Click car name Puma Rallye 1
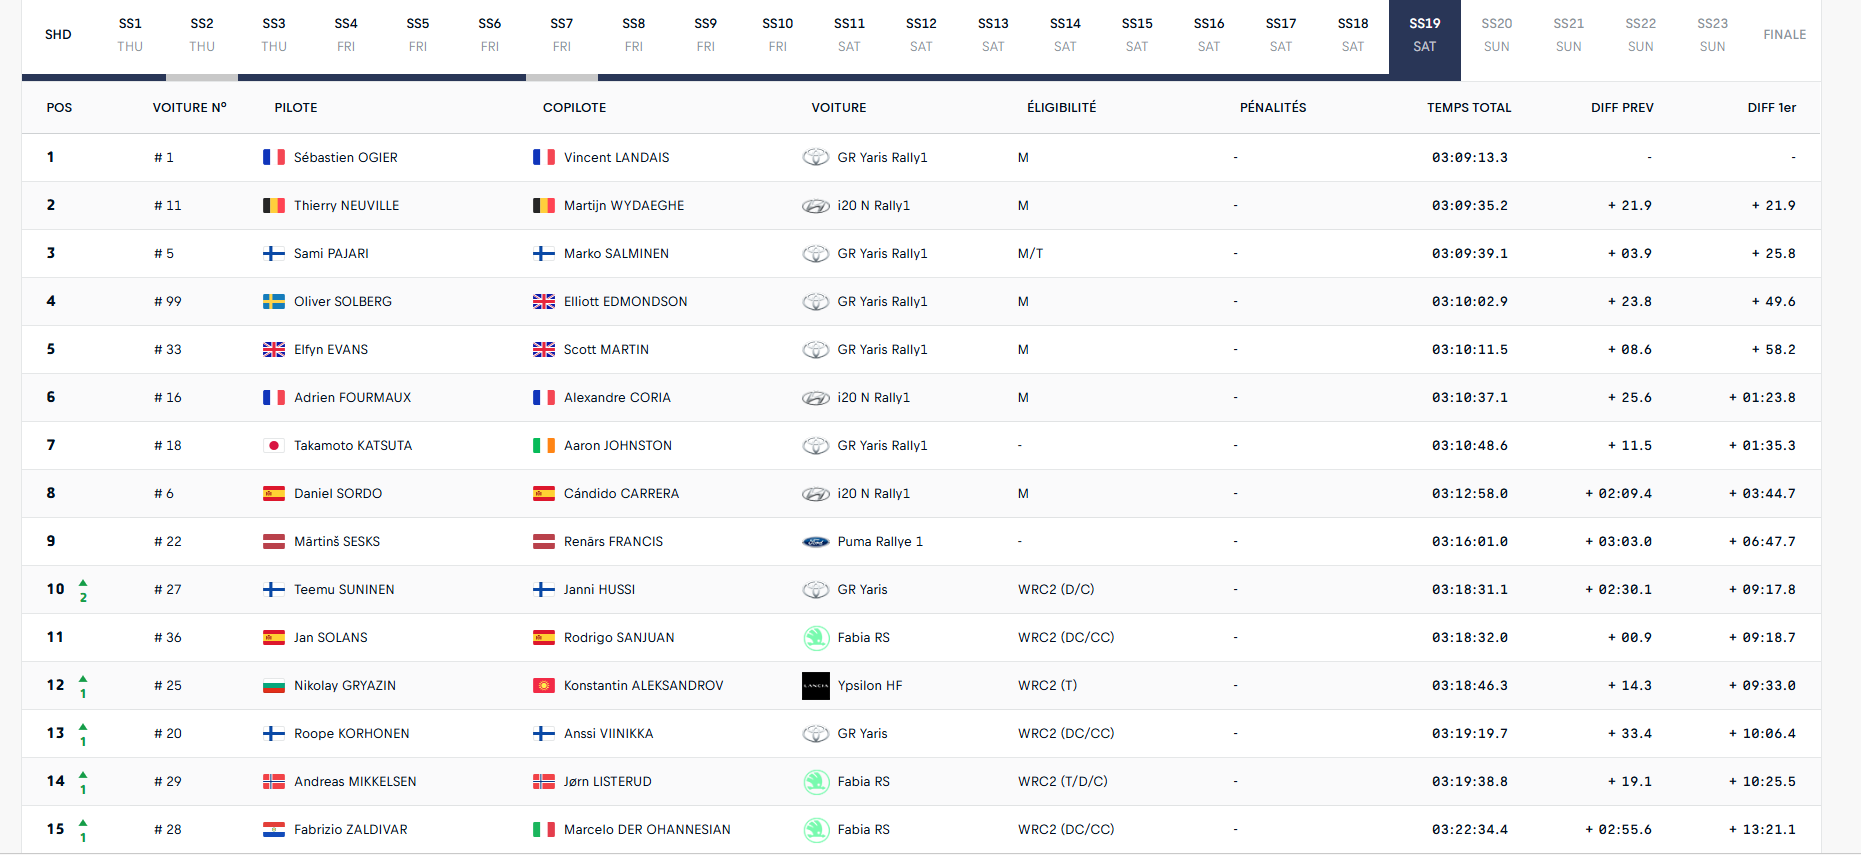 [x=880, y=541]
